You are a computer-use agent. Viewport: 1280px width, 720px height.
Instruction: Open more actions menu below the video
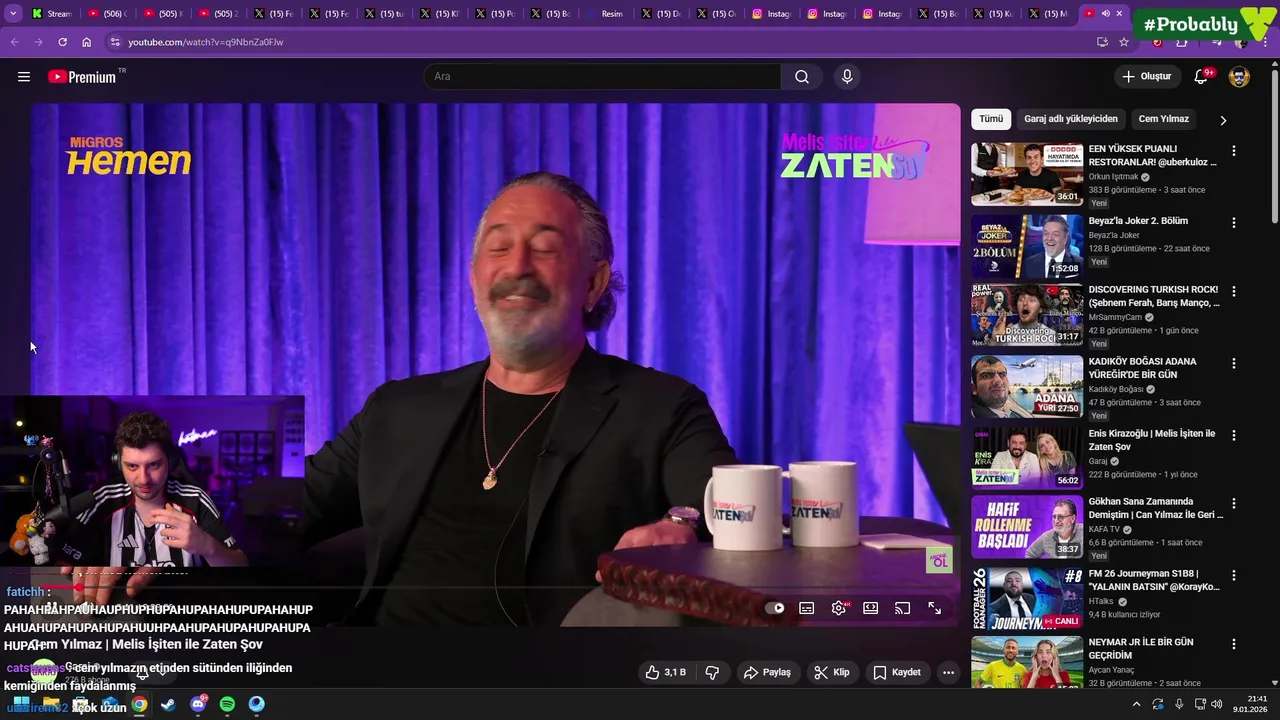point(948,673)
